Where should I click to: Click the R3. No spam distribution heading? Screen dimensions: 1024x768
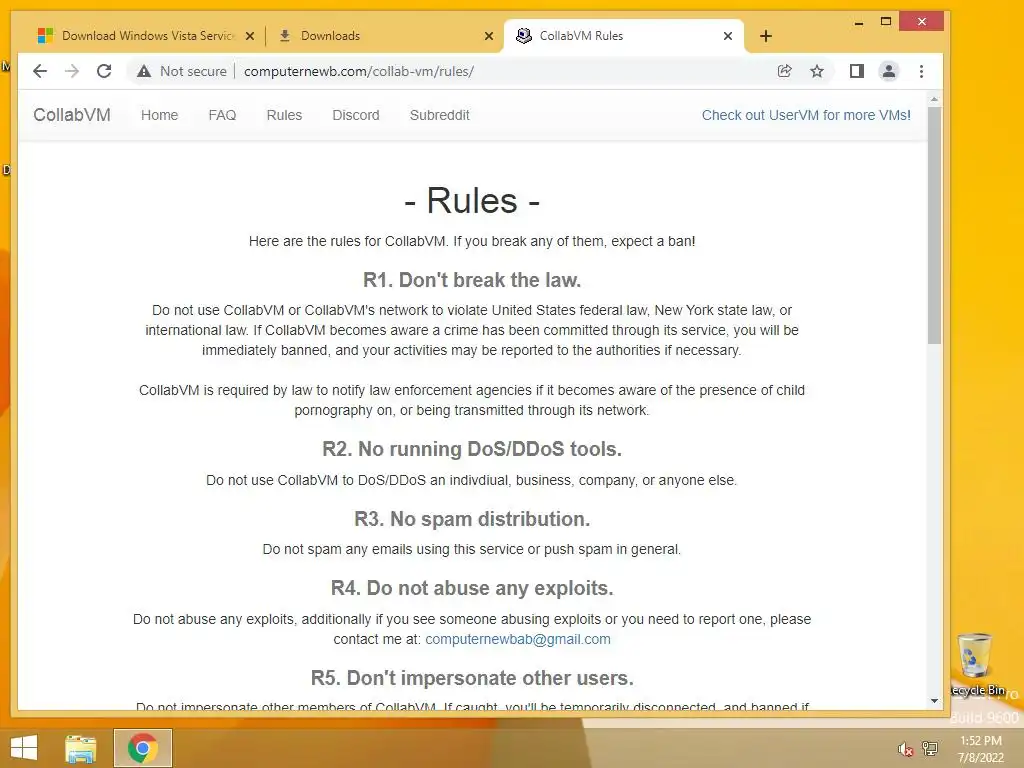click(472, 519)
